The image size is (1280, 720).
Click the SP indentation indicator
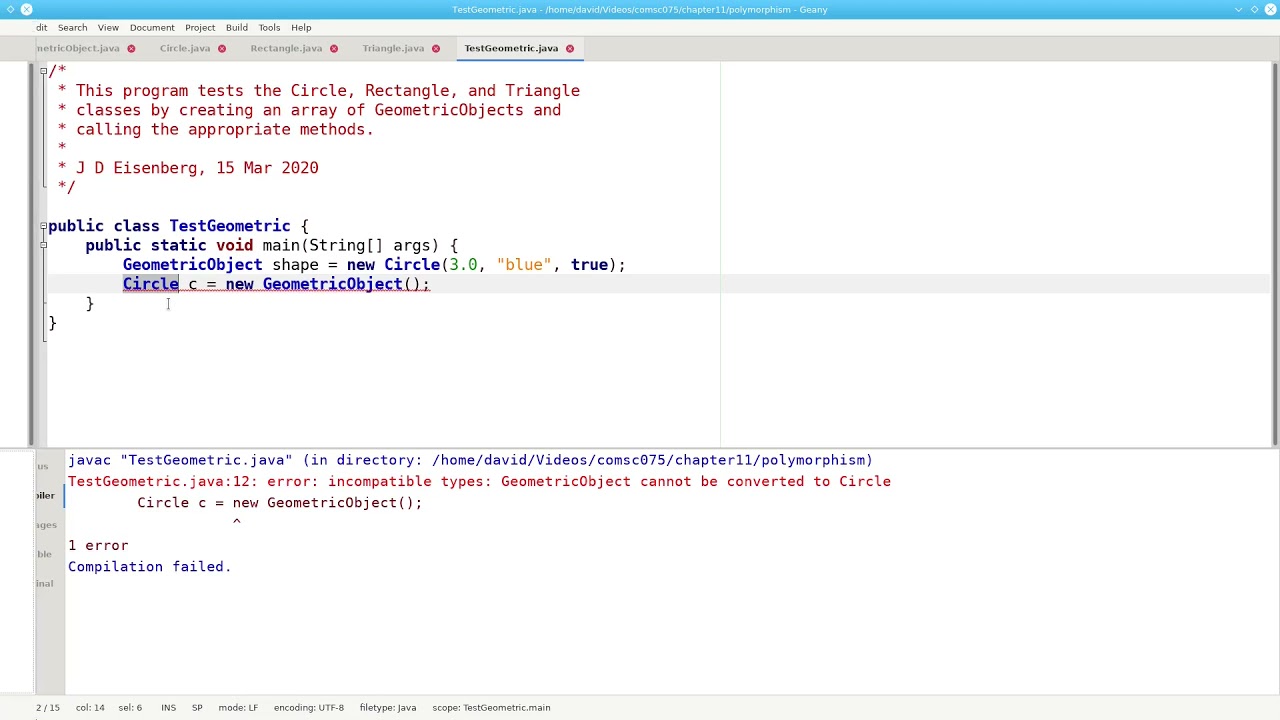point(197,707)
